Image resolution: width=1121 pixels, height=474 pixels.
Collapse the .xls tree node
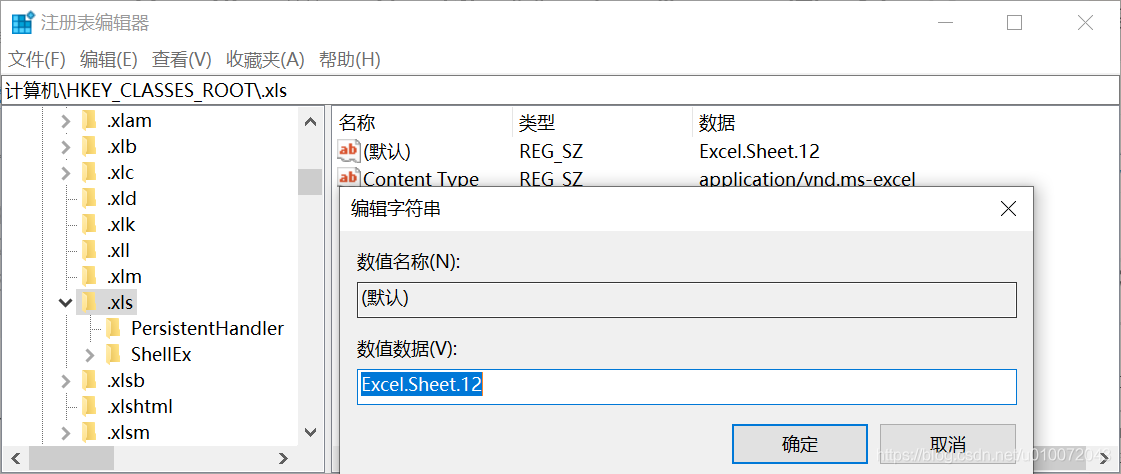(x=65, y=302)
